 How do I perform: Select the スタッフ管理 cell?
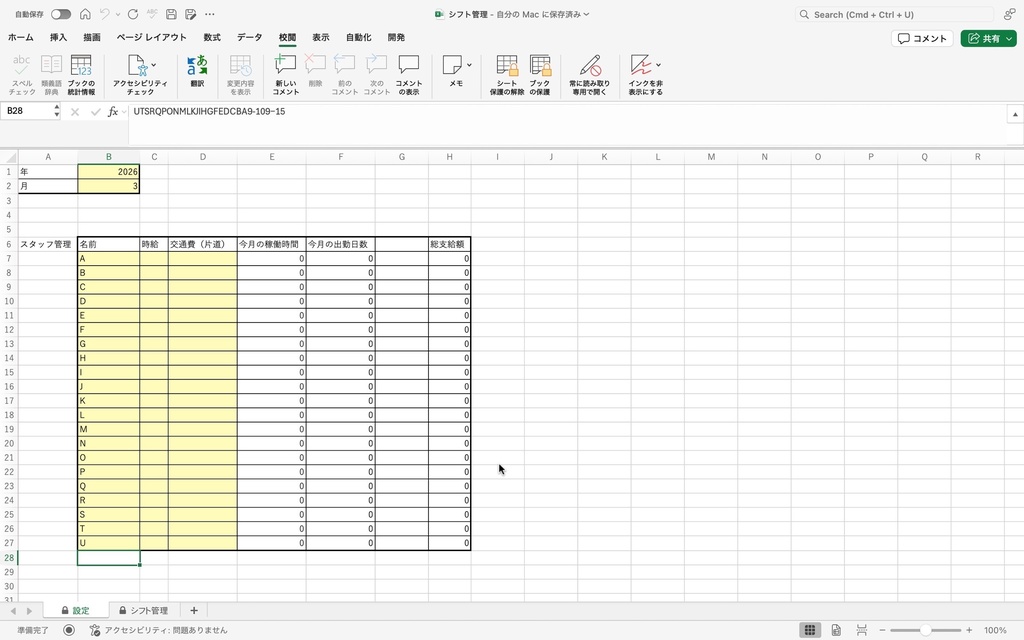tap(48, 244)
